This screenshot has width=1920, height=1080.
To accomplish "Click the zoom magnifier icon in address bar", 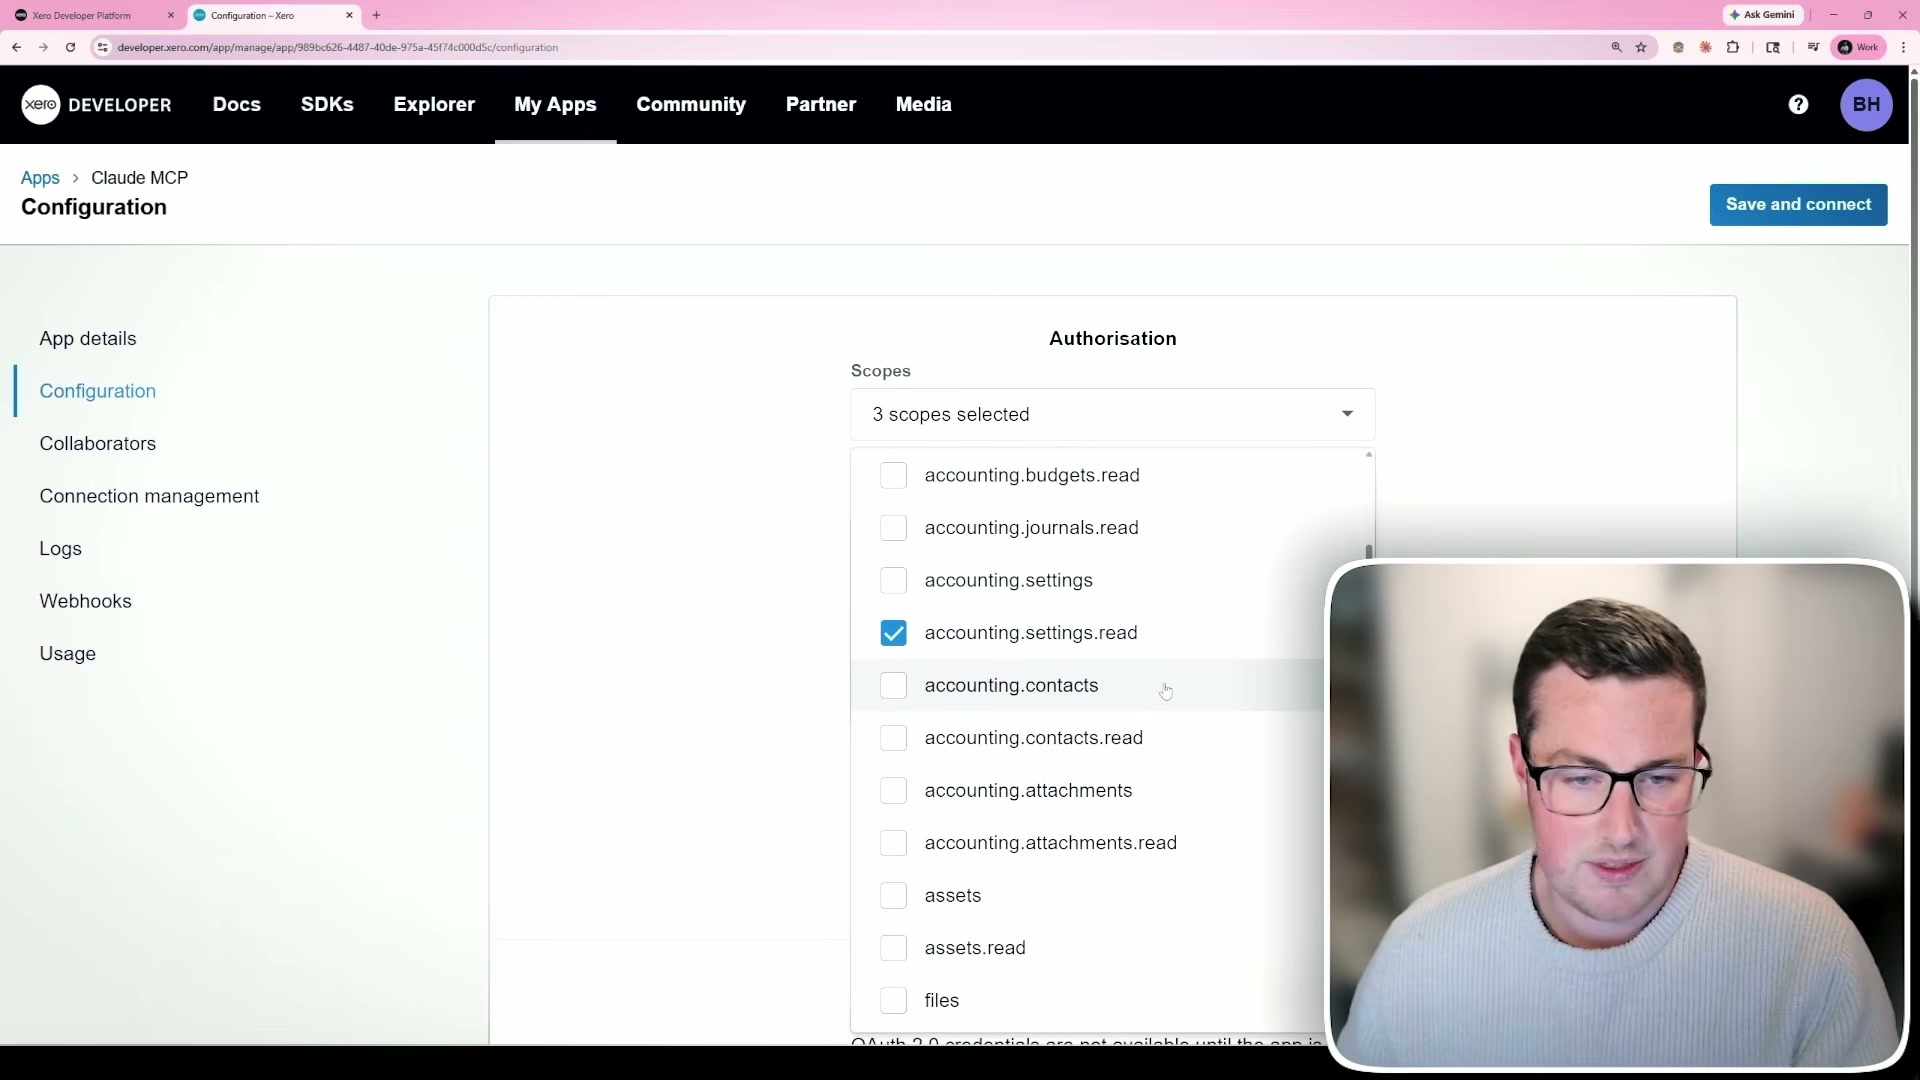I will [x=1616, y=47].
